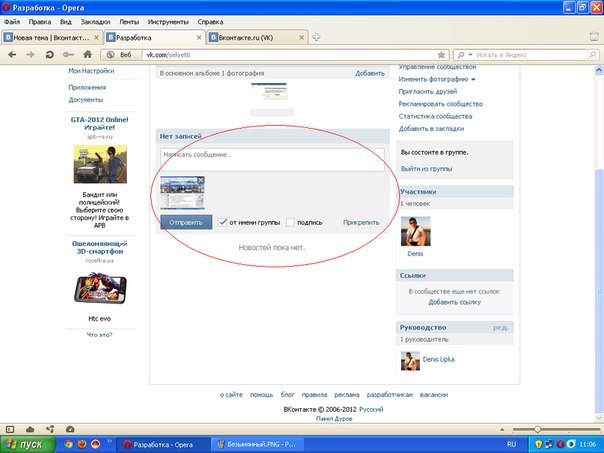Click 'Рекламировать сообщество' link
This screenshot has height=453, width=604.
(x=441, y=104)
